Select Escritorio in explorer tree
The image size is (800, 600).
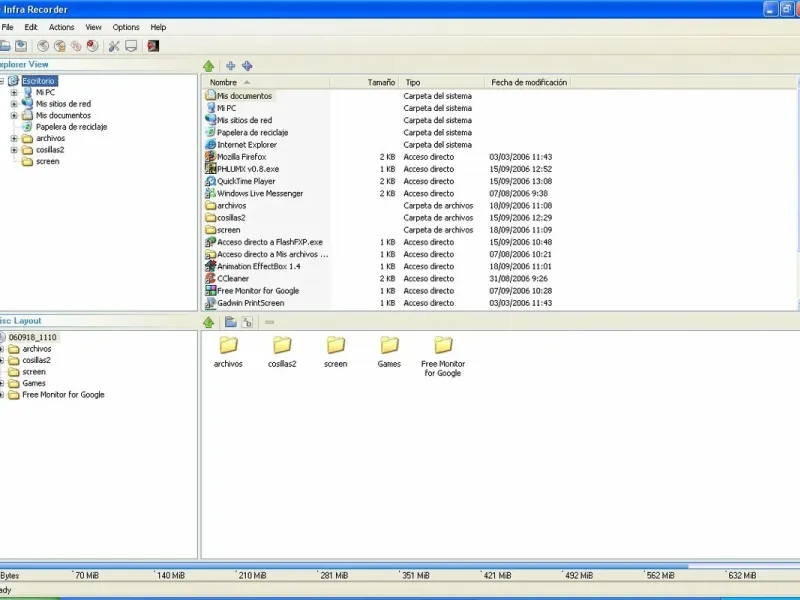click(x=39, y=81)
